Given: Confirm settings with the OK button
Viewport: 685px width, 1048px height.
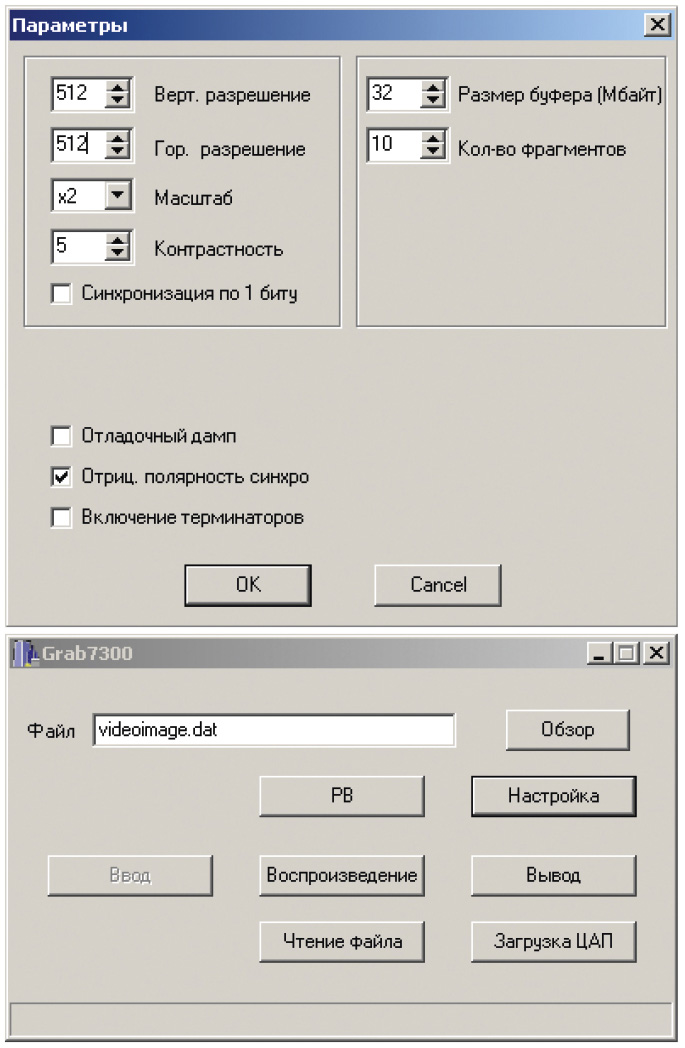Looking at the screenshot, I should pyautogui.click(x=248, y=585).
